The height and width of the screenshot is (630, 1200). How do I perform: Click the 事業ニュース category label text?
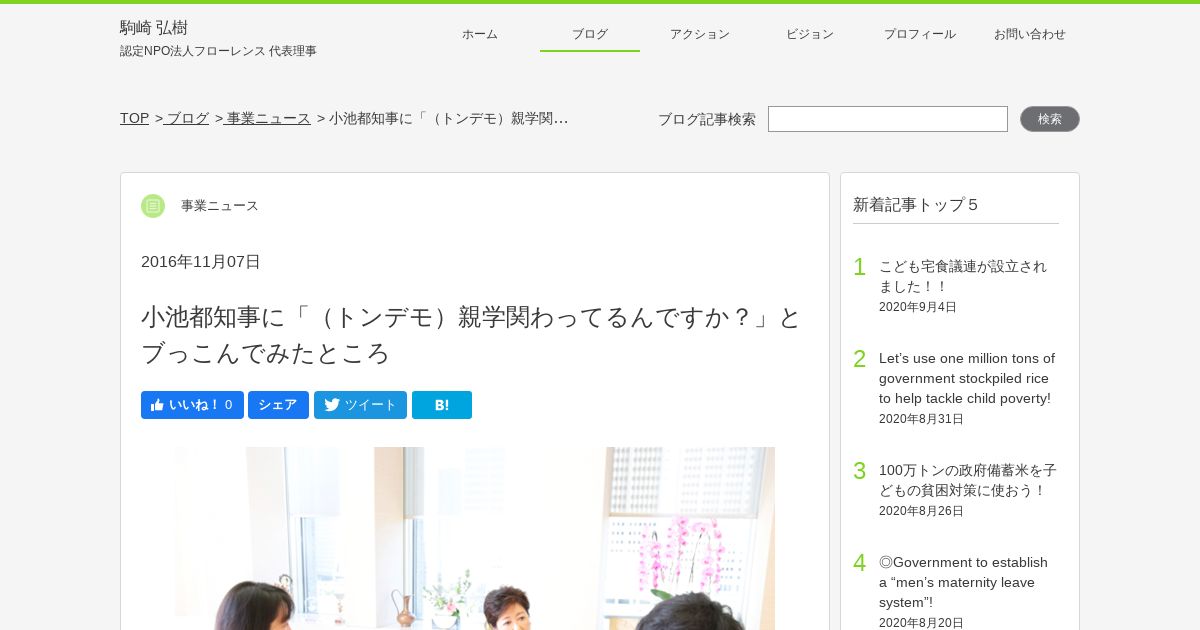coord(220,206)
